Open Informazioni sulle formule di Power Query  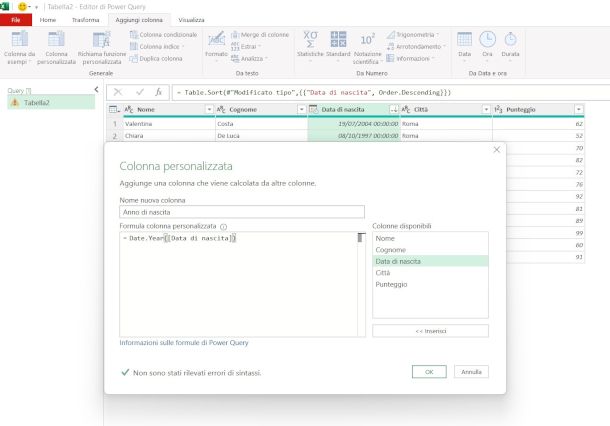point(184,343)
